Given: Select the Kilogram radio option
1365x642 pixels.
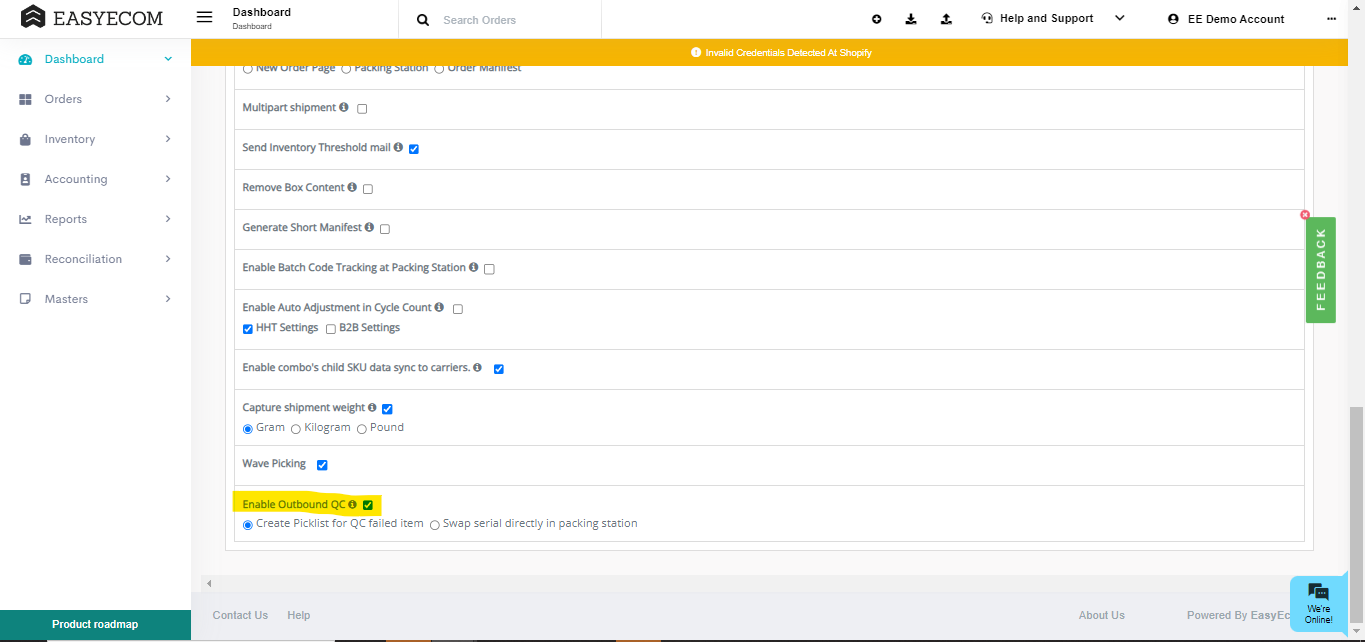Looking at the screenshot, I should 296,429.
